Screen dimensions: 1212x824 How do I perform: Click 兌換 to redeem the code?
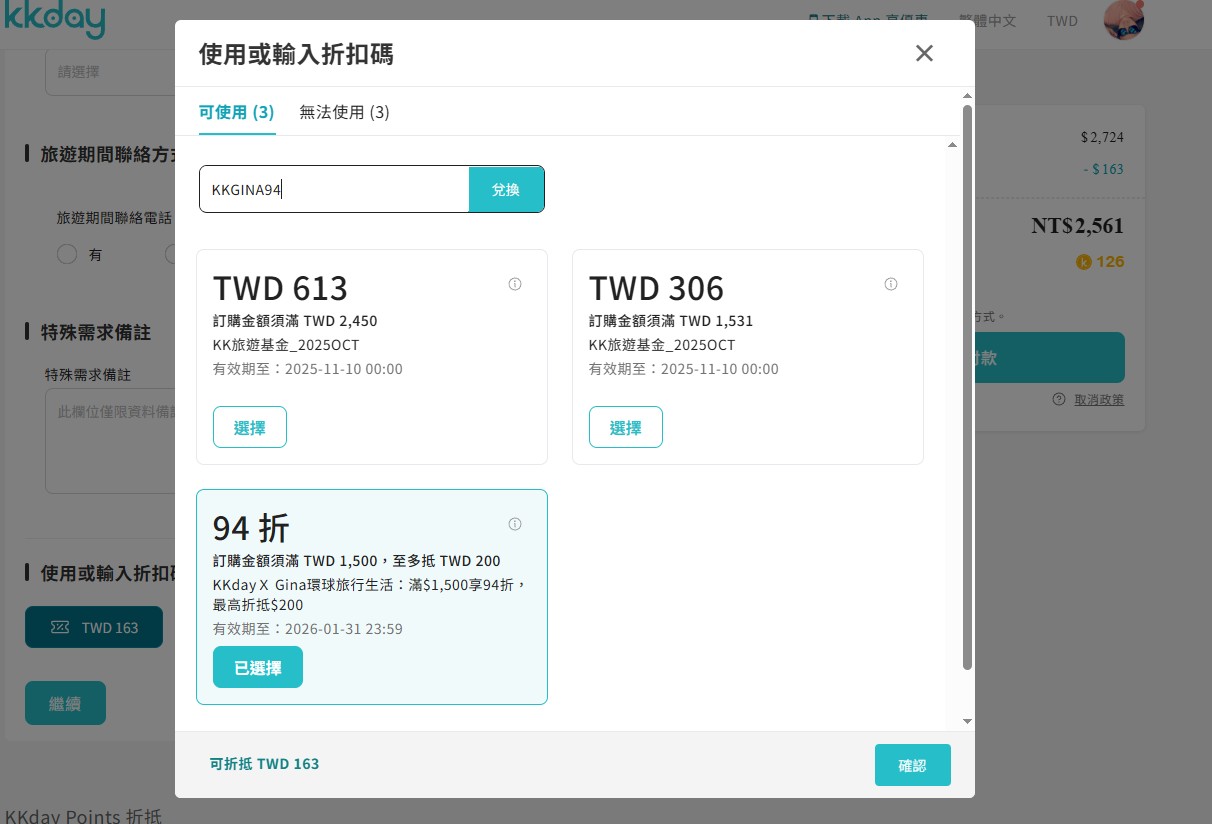(x=506, y=189)
